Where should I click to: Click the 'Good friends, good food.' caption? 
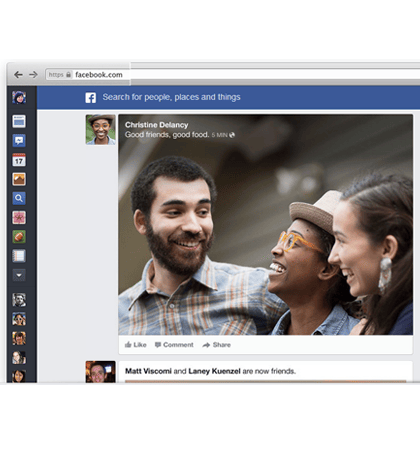167,135
